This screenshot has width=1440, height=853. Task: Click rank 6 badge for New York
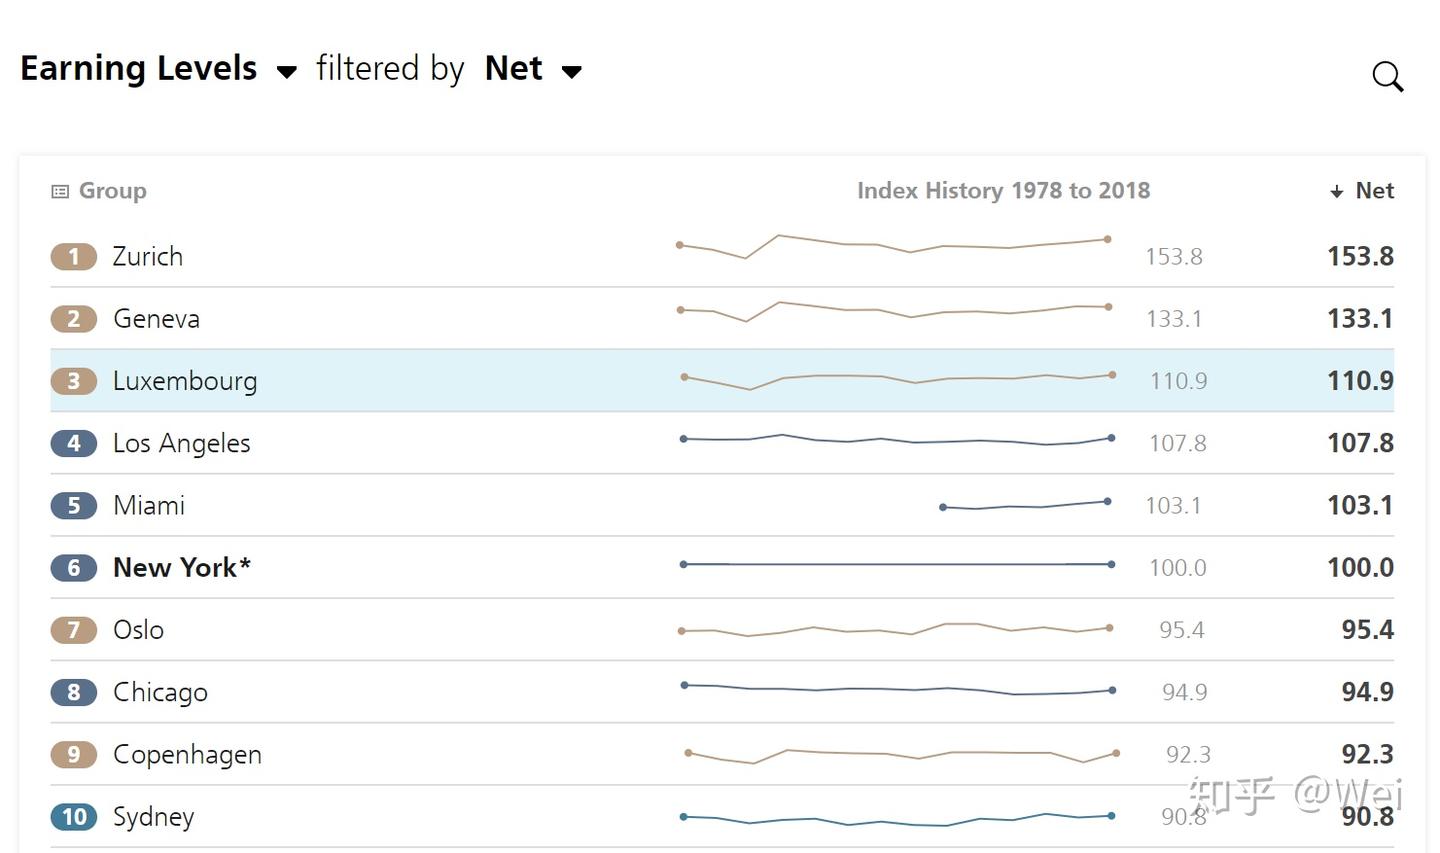pos(73,568)
